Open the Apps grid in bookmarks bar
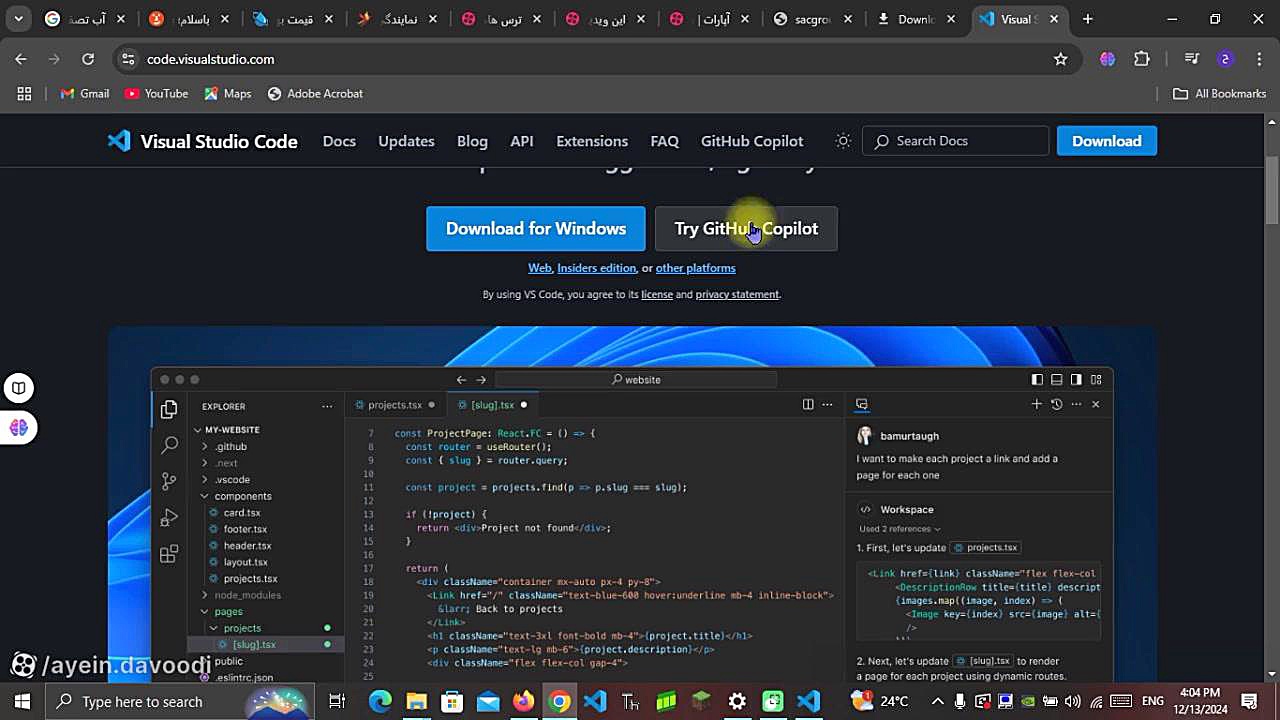 click(x=24, y=93)
